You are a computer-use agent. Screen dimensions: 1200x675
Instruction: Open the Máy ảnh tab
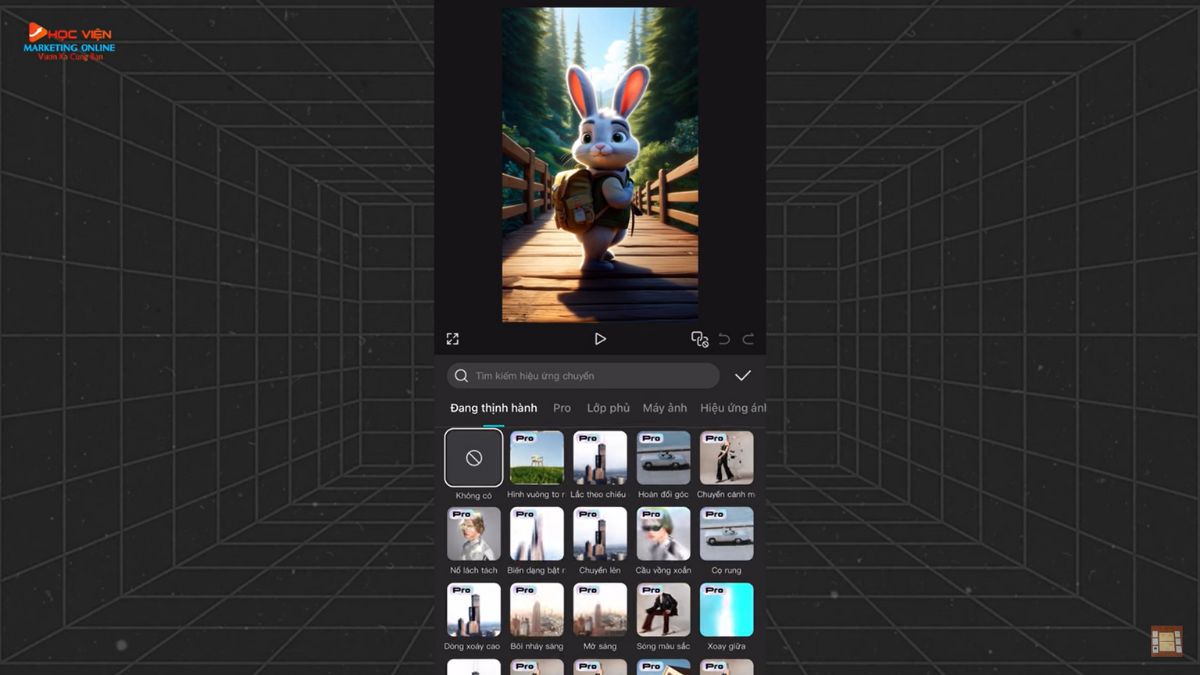click(665, 408)
